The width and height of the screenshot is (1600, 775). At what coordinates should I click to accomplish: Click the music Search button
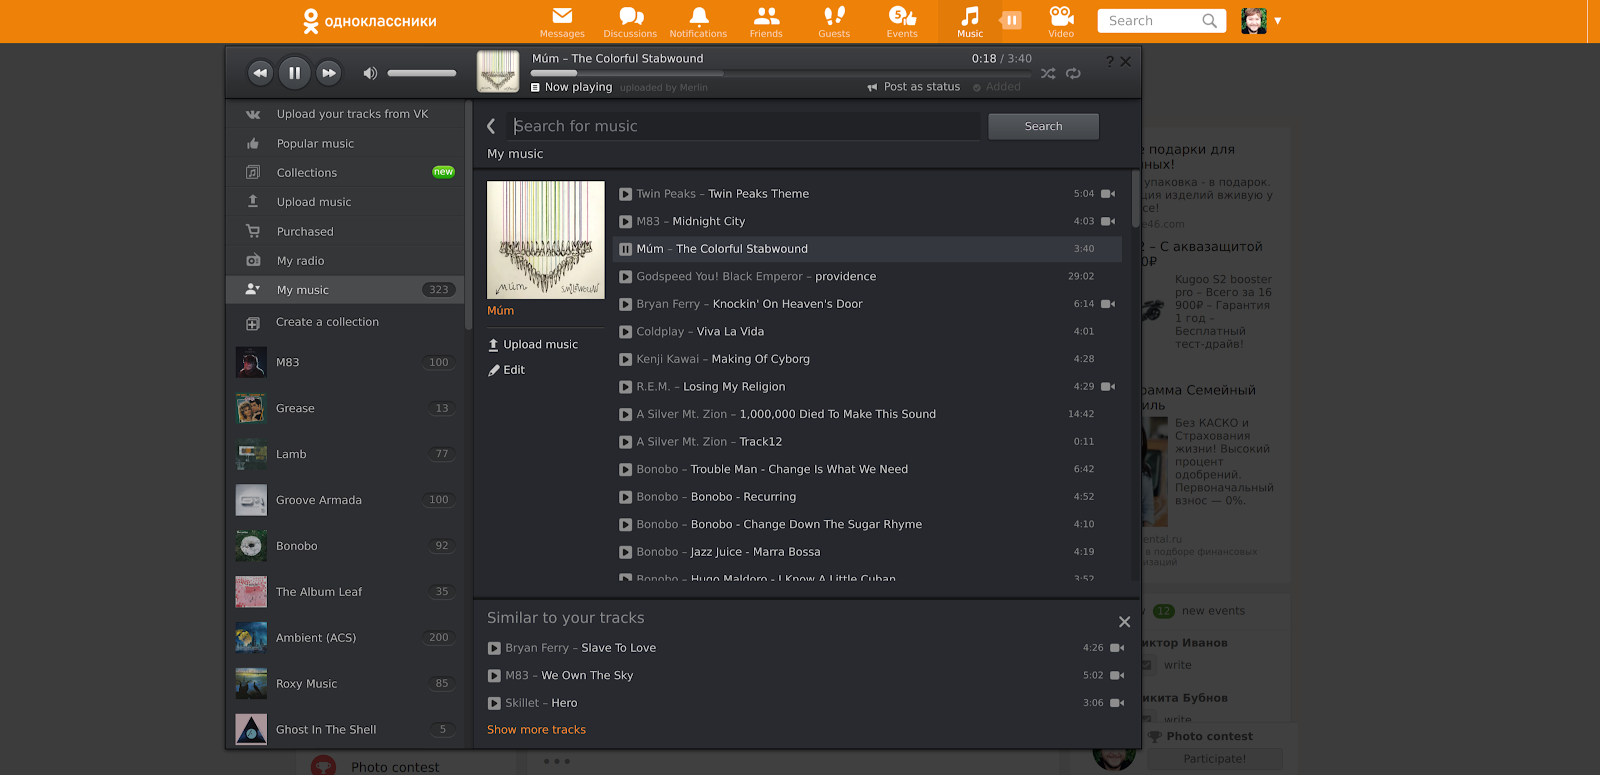1043,126
